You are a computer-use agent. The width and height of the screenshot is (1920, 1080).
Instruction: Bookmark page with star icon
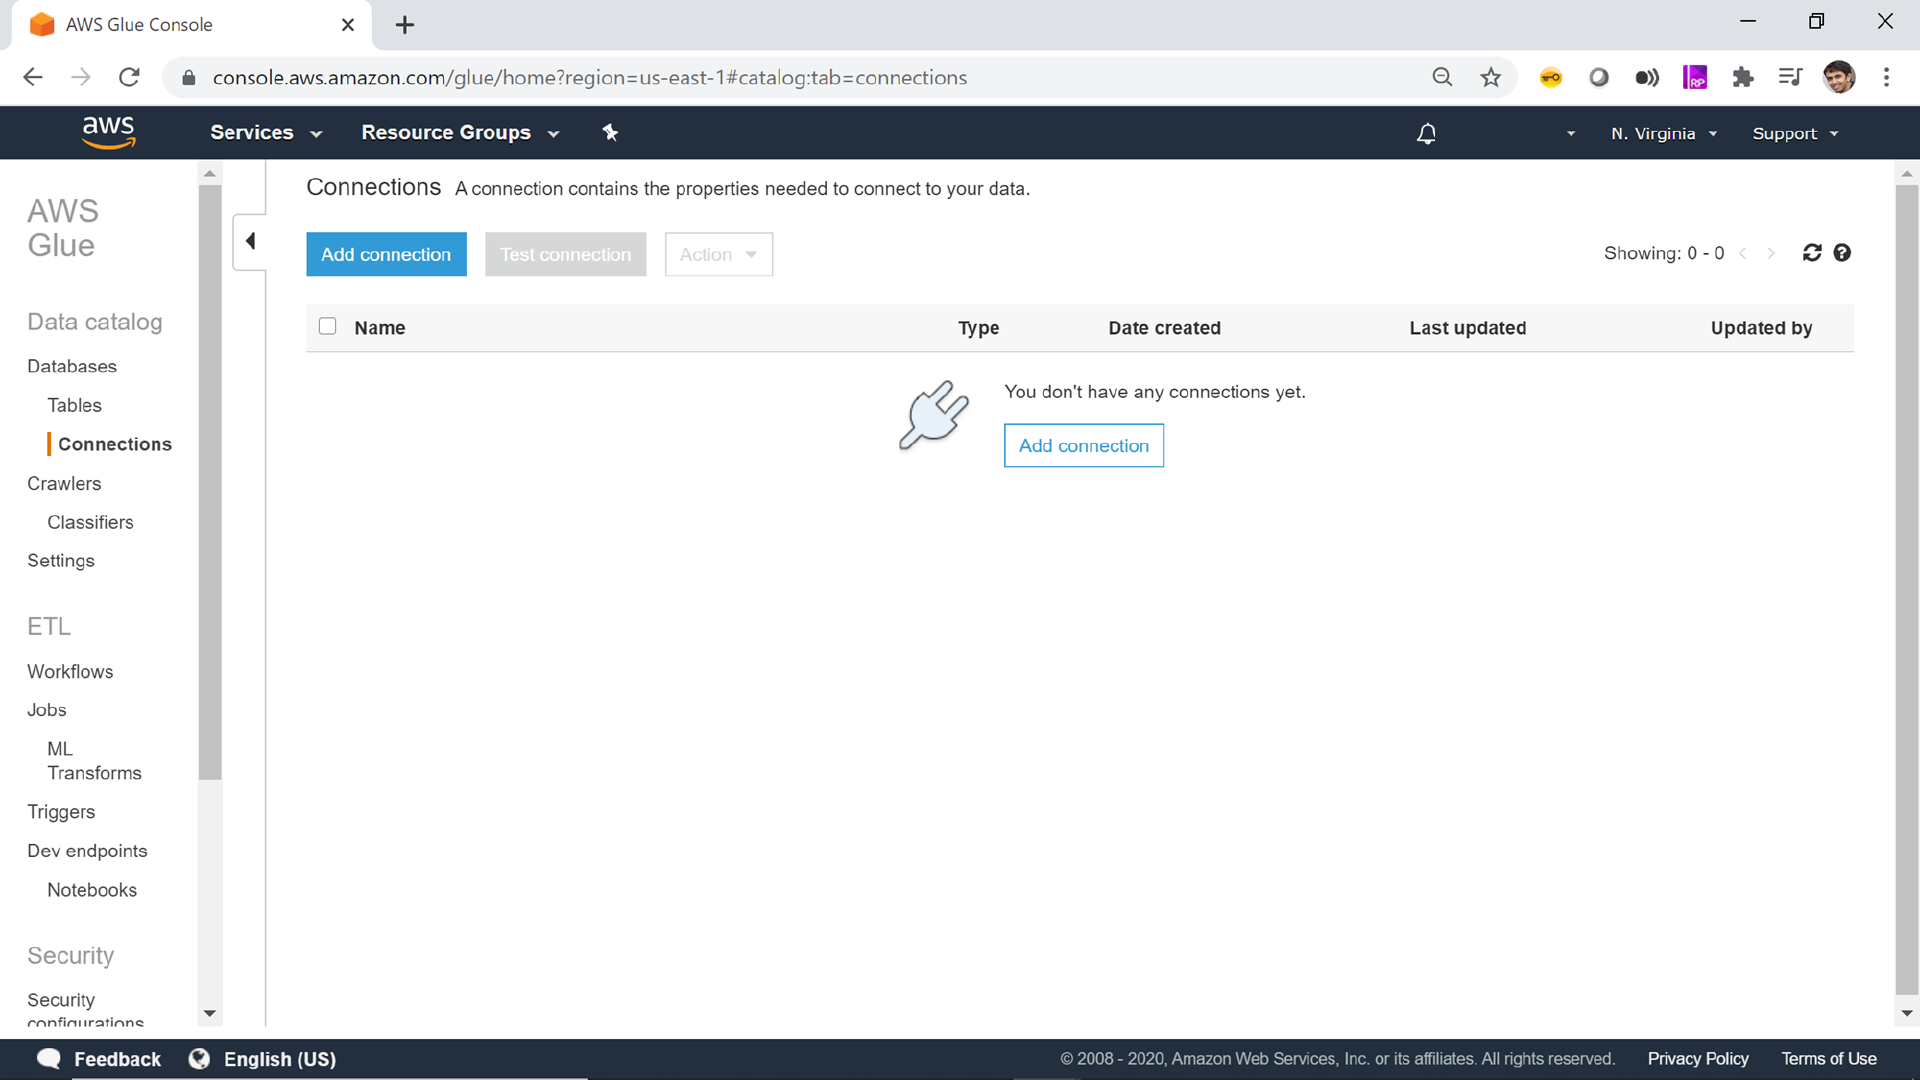(1490, 78)
